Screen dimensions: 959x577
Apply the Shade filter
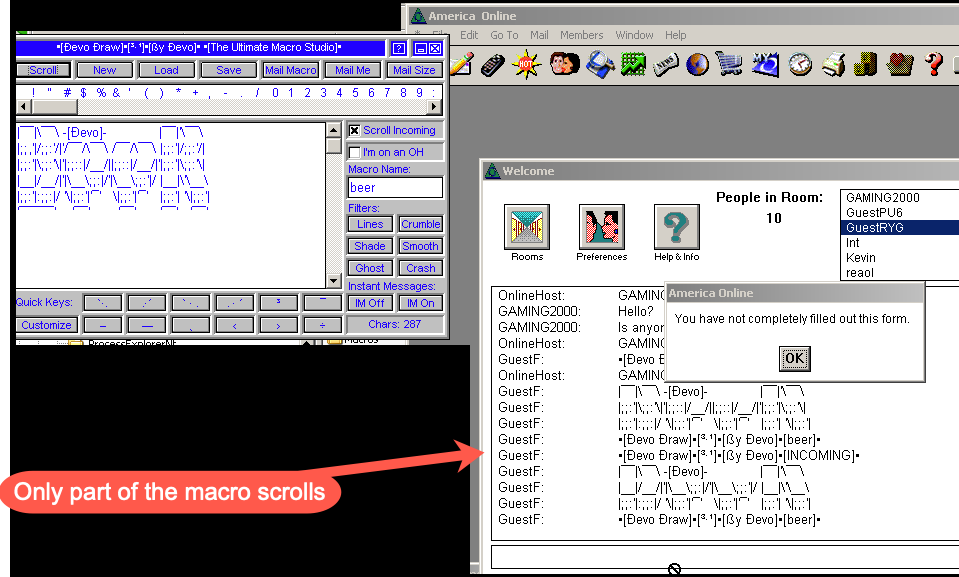click(x=370, y=247)
